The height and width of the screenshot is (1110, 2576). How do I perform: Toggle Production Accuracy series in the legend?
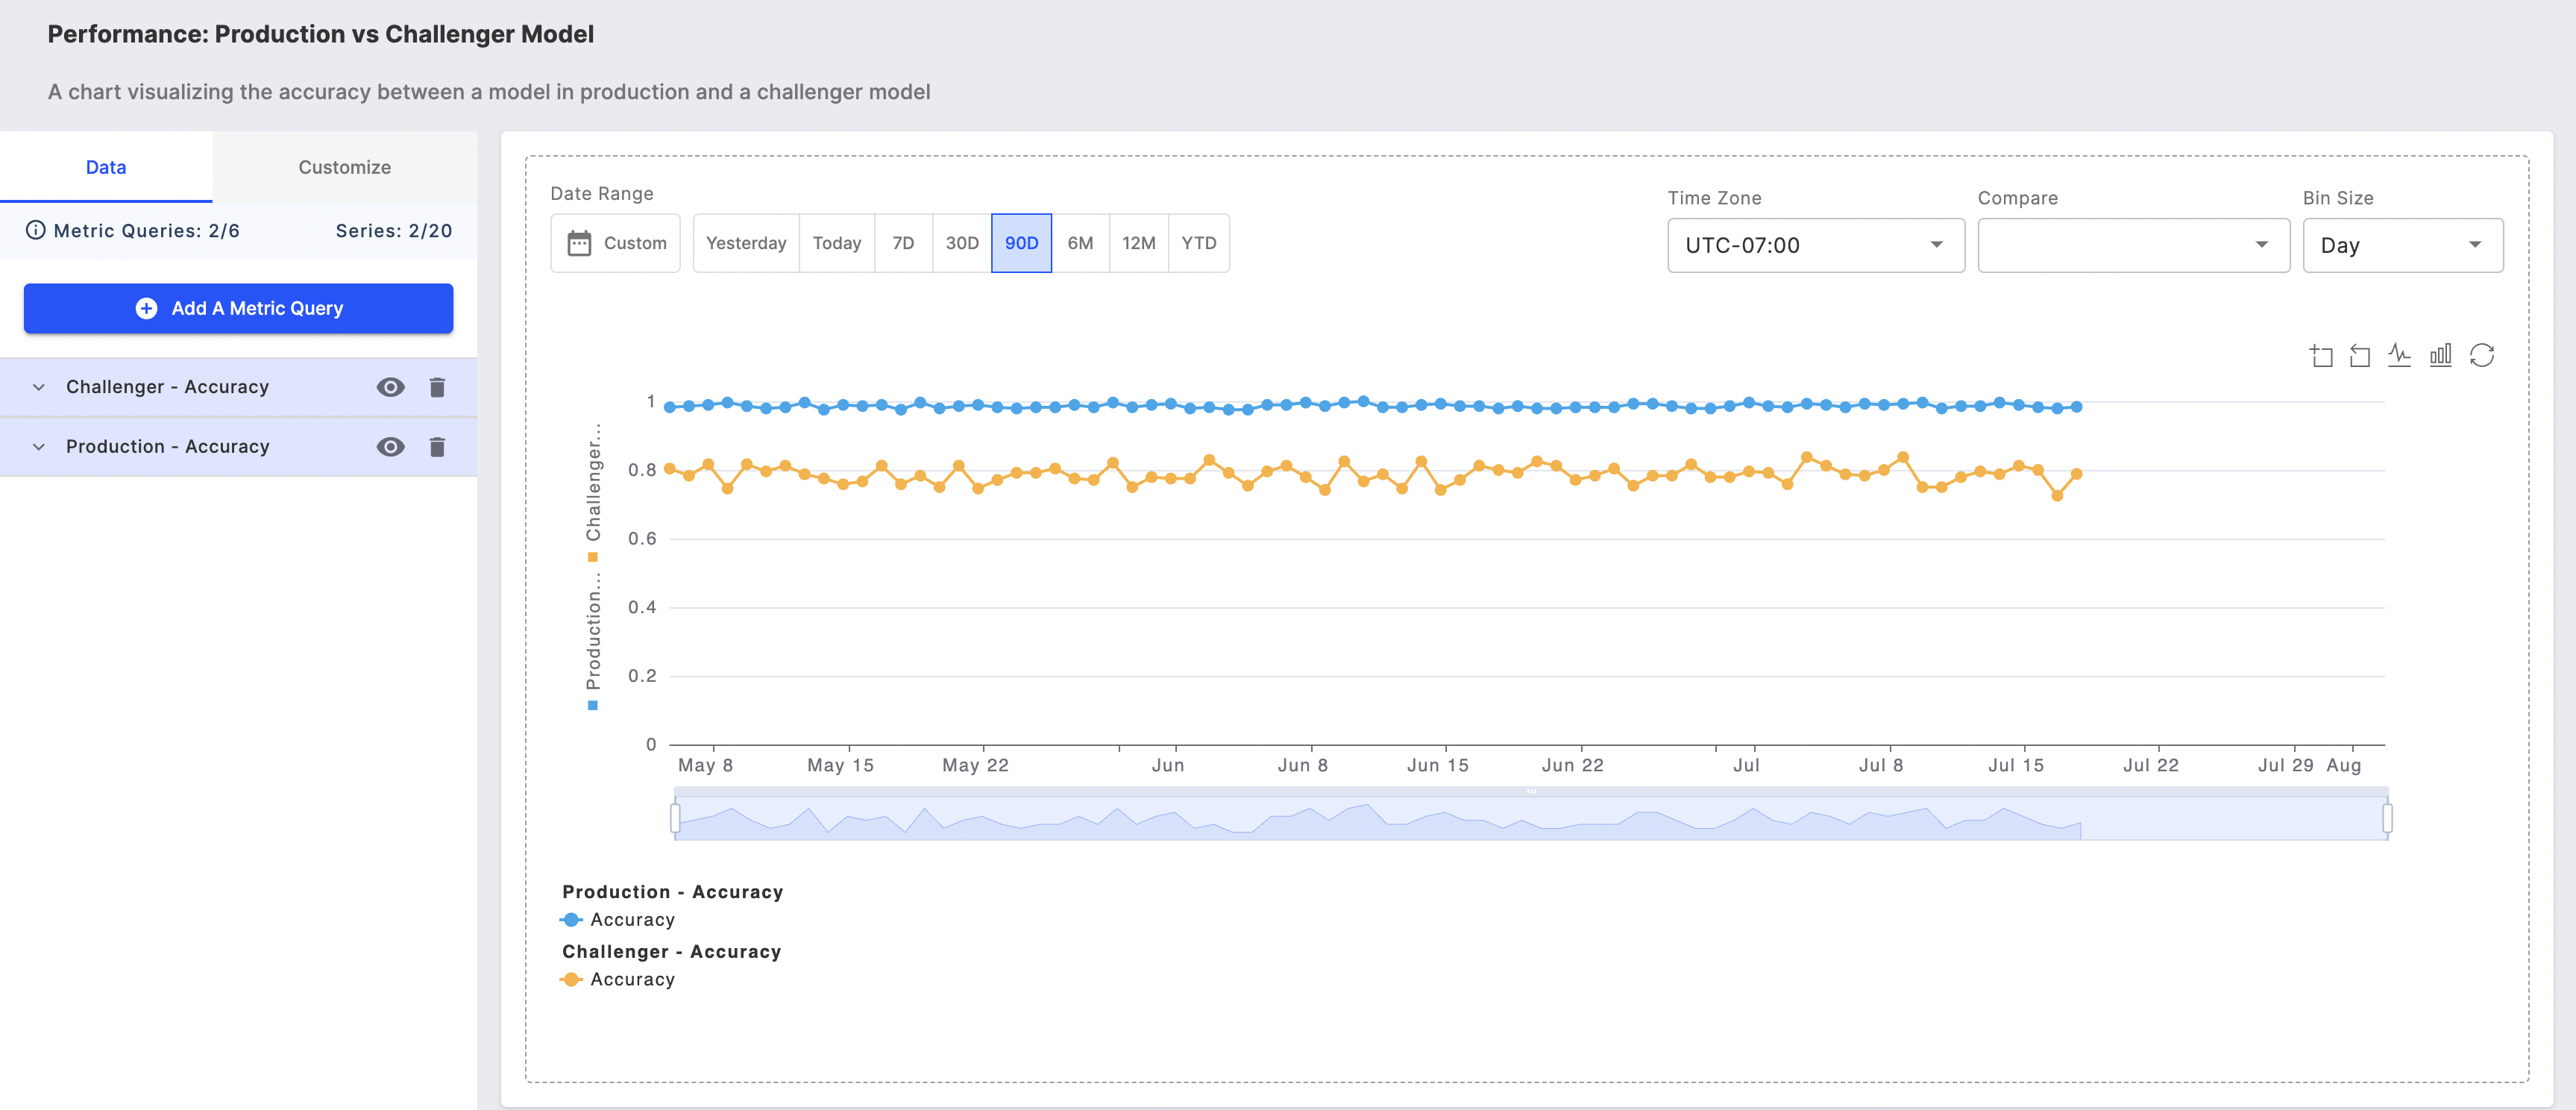coord(617,920)
